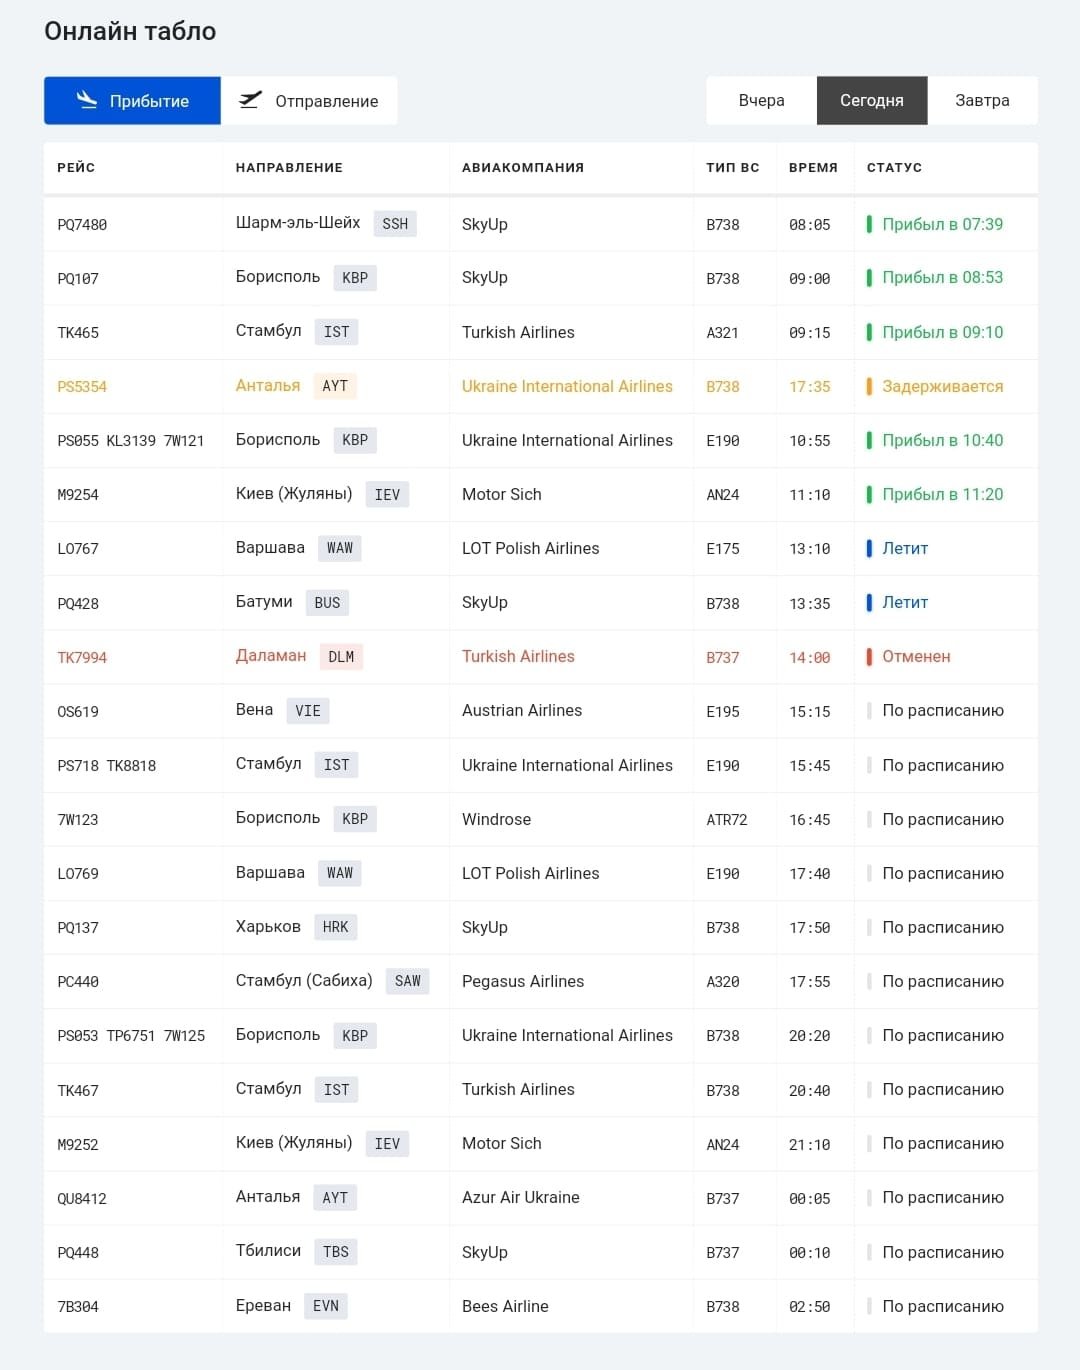Viewport: 1080px width, 1370px height.
Task: Open the cancelled TK7994 flight
Action: pyautogui.click(x=541, y=657)
